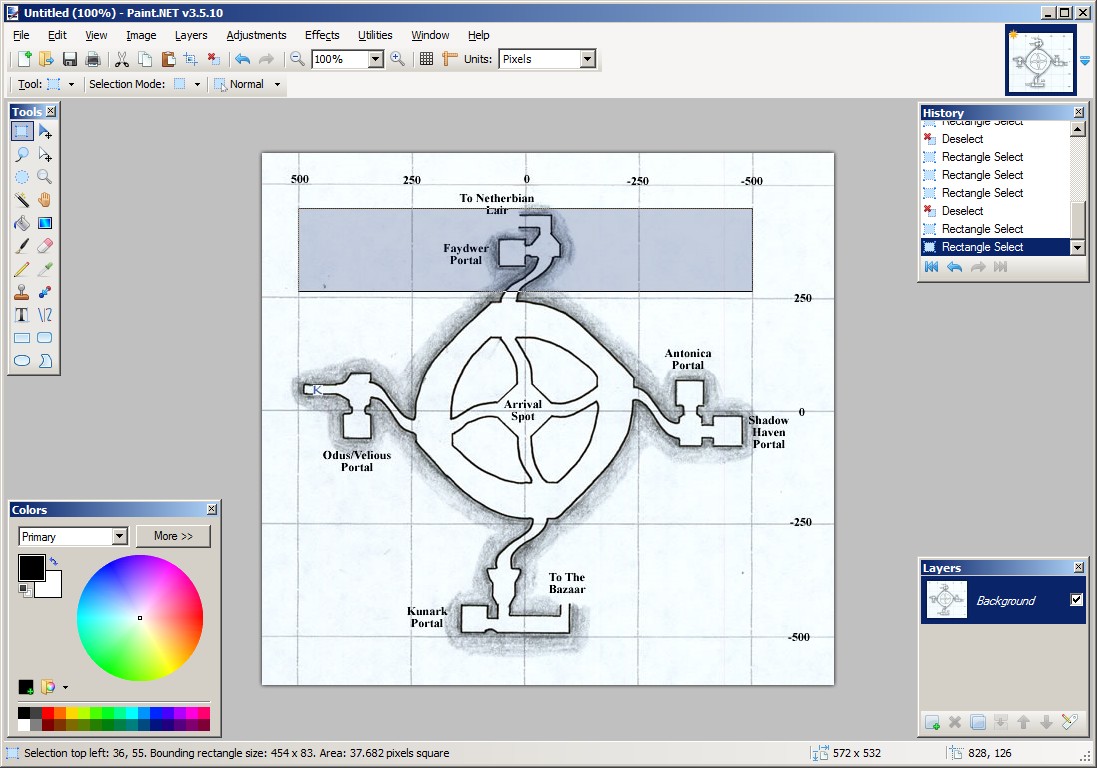Screen dimensions: 1097x768
Task: Open the Effects menu
Action: pos(322,35)
